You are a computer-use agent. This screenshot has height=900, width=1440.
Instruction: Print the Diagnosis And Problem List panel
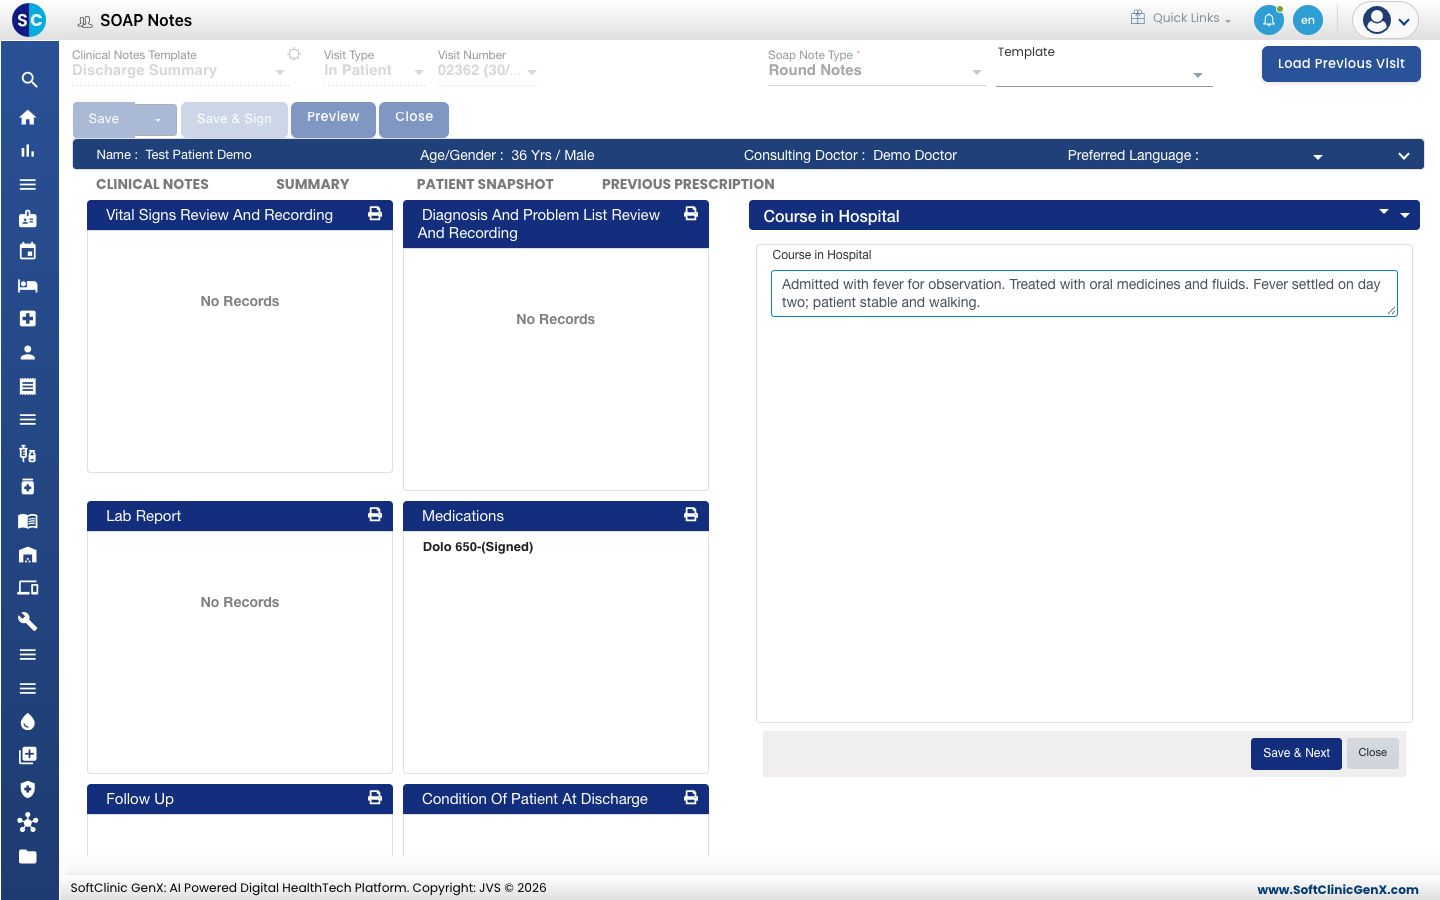pos(691,213)
